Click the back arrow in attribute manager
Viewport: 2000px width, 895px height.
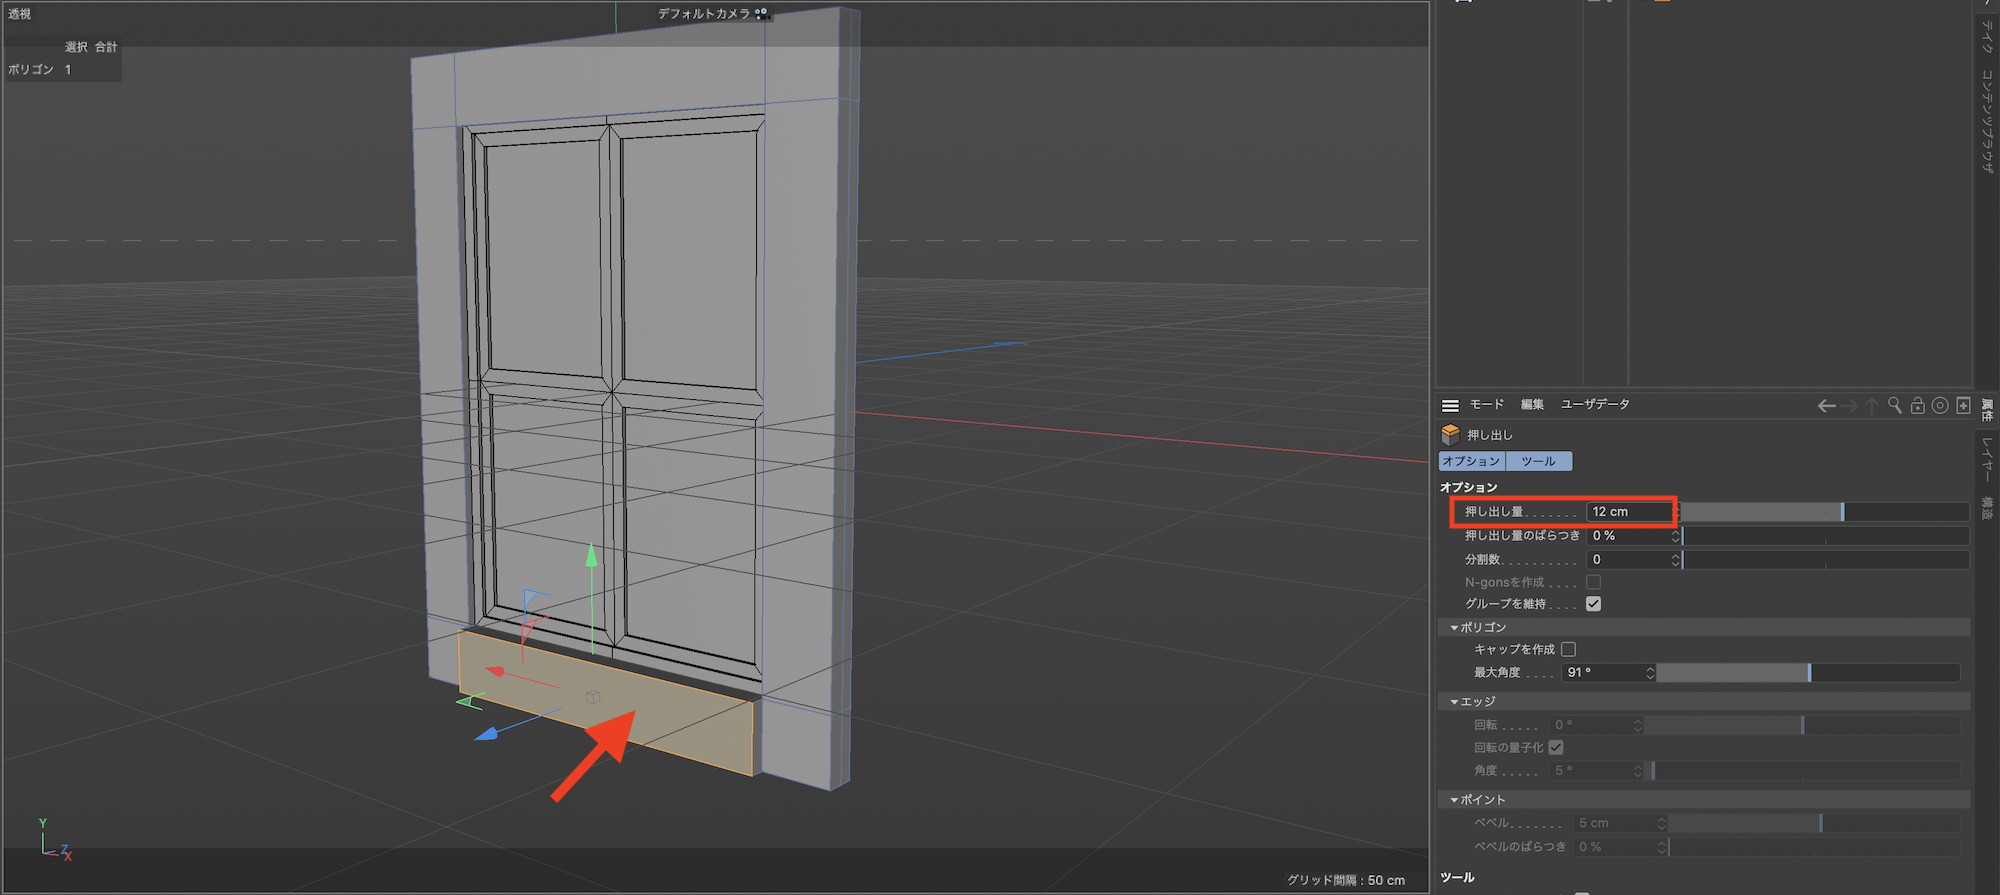tap(1826, 406)
